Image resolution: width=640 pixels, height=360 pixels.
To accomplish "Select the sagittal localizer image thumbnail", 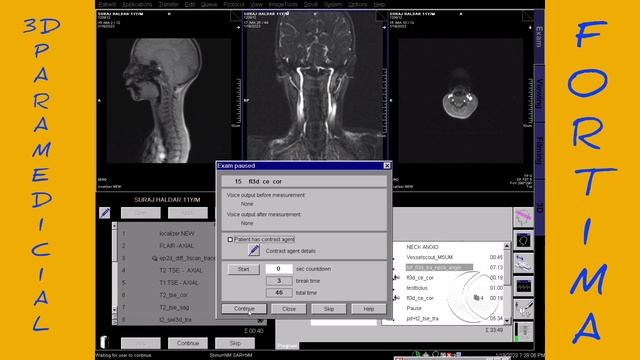I will pos(169,100).
